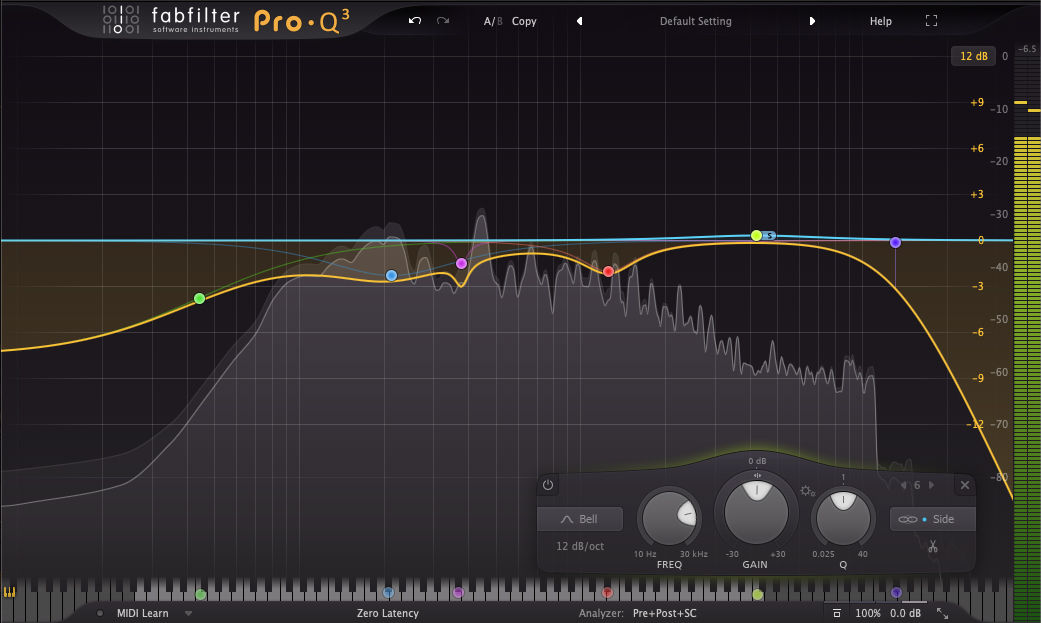Image resolution: width=1041 pixels, height=623 pixels.
Task: Select the yellow-green EQ band dot
Action: pyautogui.click(x=756, y=235)
